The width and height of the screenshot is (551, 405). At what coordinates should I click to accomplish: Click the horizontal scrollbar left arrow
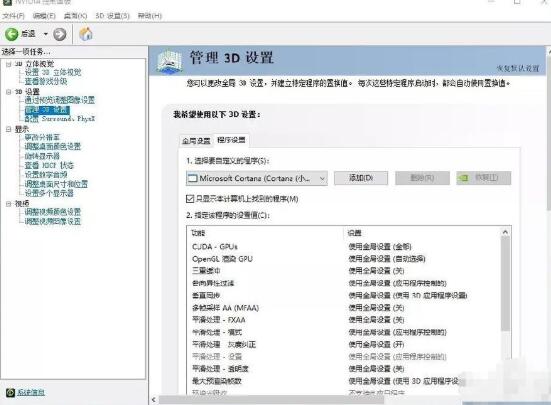154,400
